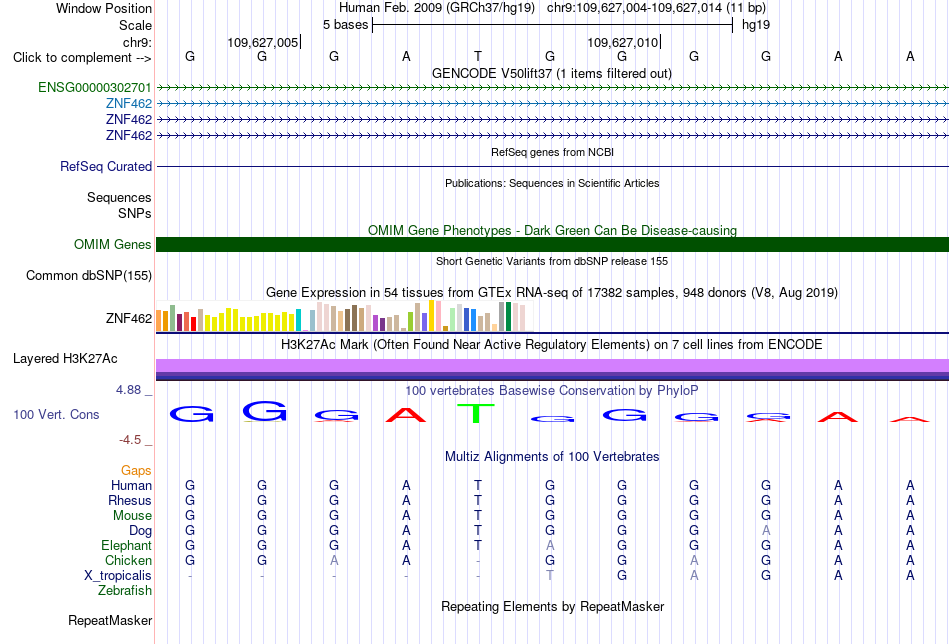Open the 'OMIM Genes' track label
The image size is (950, 644).
(x=112, y=244)
